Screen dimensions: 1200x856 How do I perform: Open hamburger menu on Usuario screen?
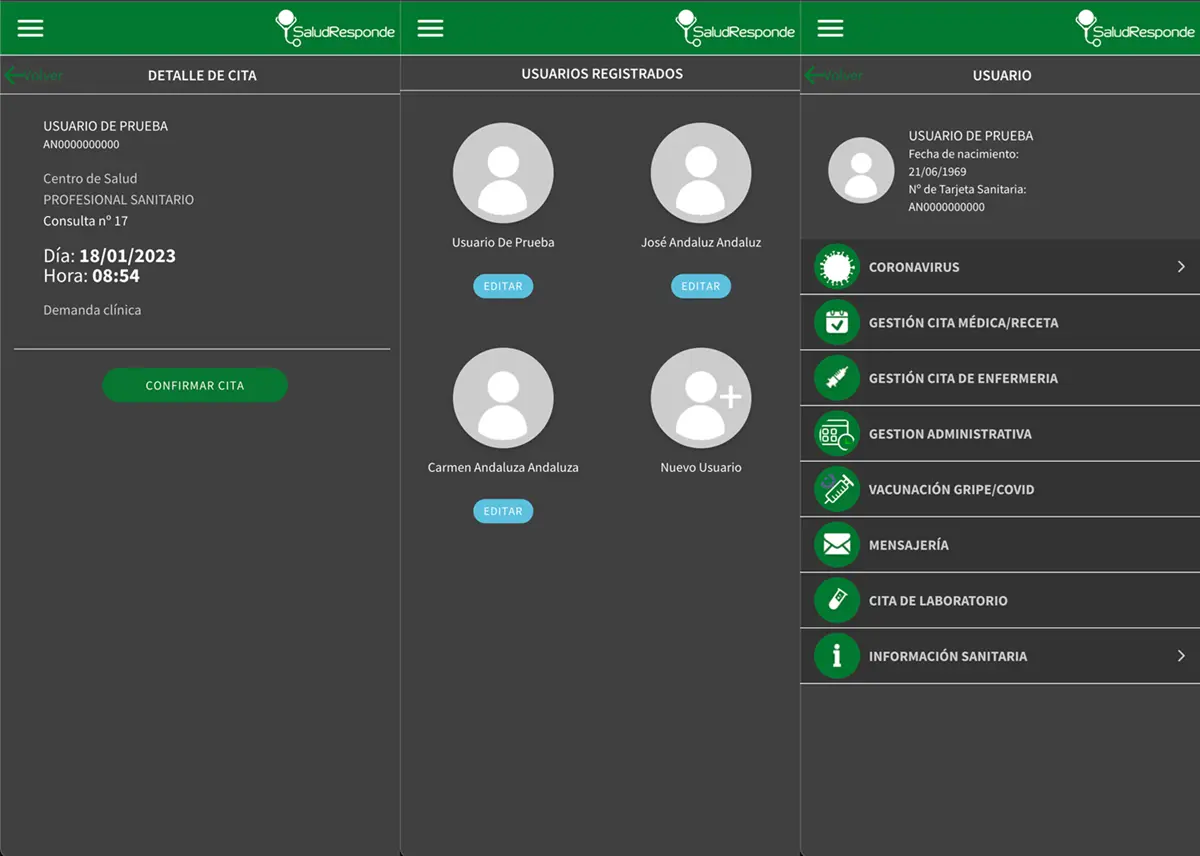pyautogui.click(x=831, y=28)
